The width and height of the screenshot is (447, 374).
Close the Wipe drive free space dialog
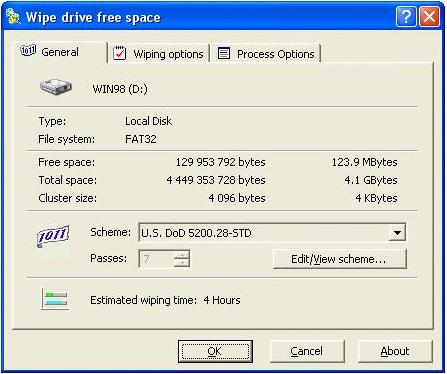[x=429, y=16]
